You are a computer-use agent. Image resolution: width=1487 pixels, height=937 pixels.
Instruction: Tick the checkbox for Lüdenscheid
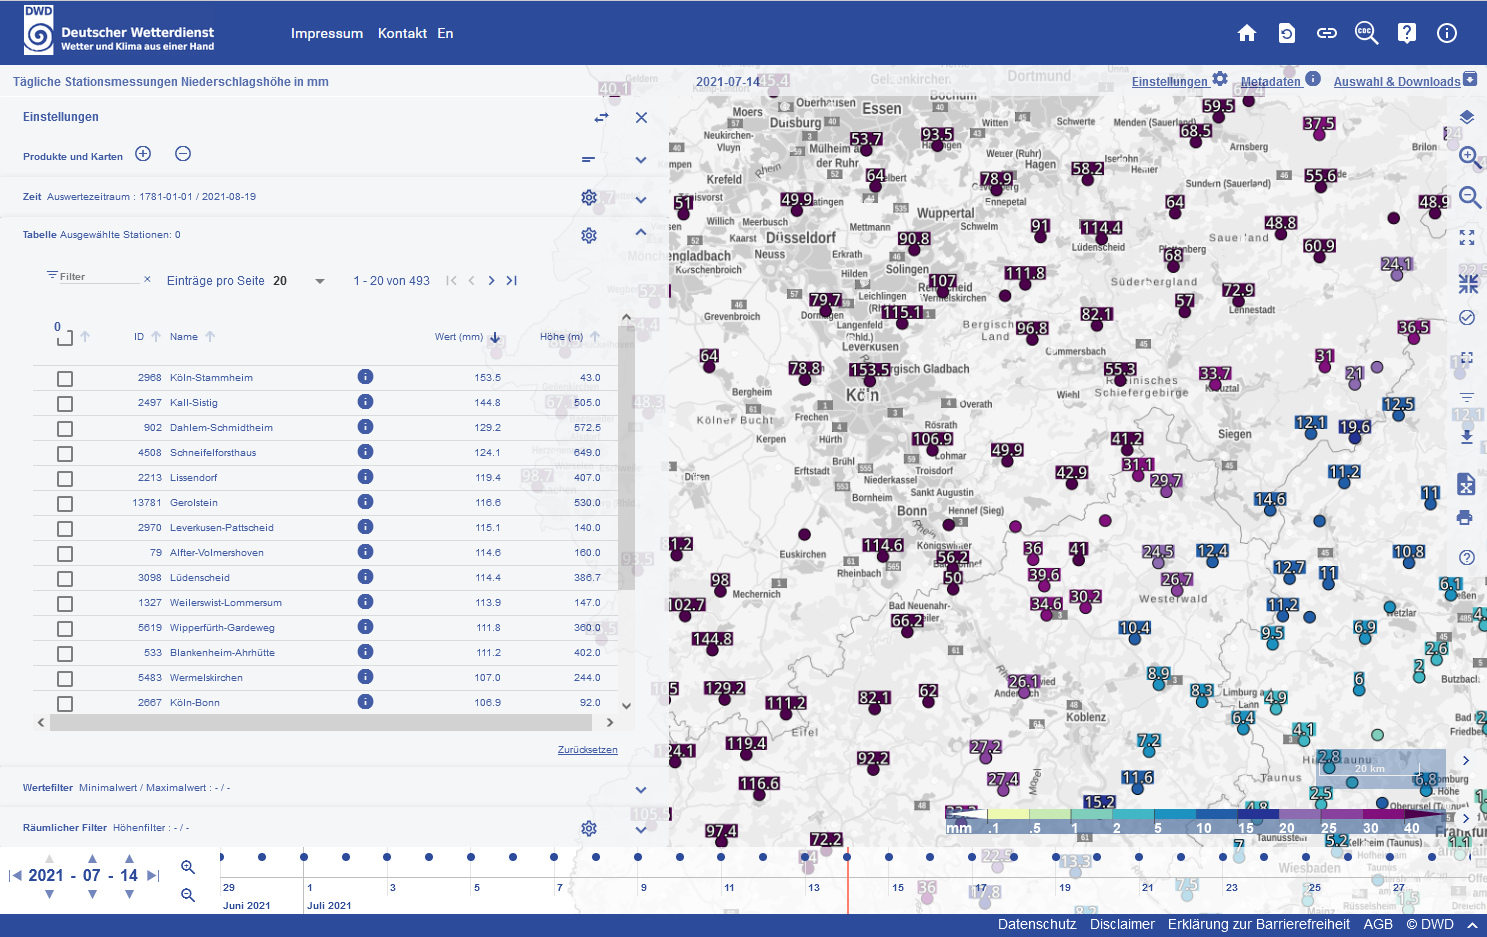pyautogui.click(x=65, y=579)
